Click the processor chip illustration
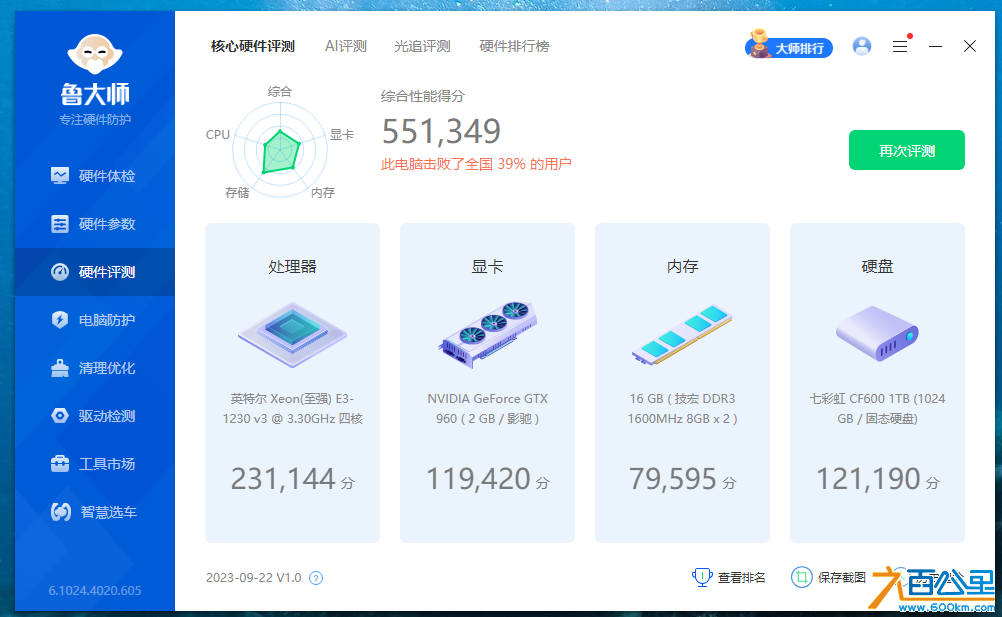 pyautogui.click(x=292, y=334)
